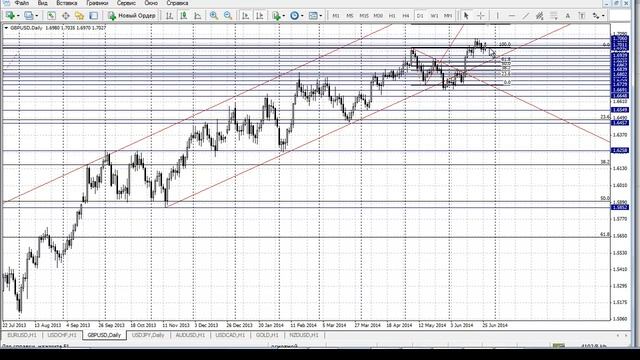Open the New Chart toolbar icon
This screenshot has height=360, width=640.
tap(10, 16)
